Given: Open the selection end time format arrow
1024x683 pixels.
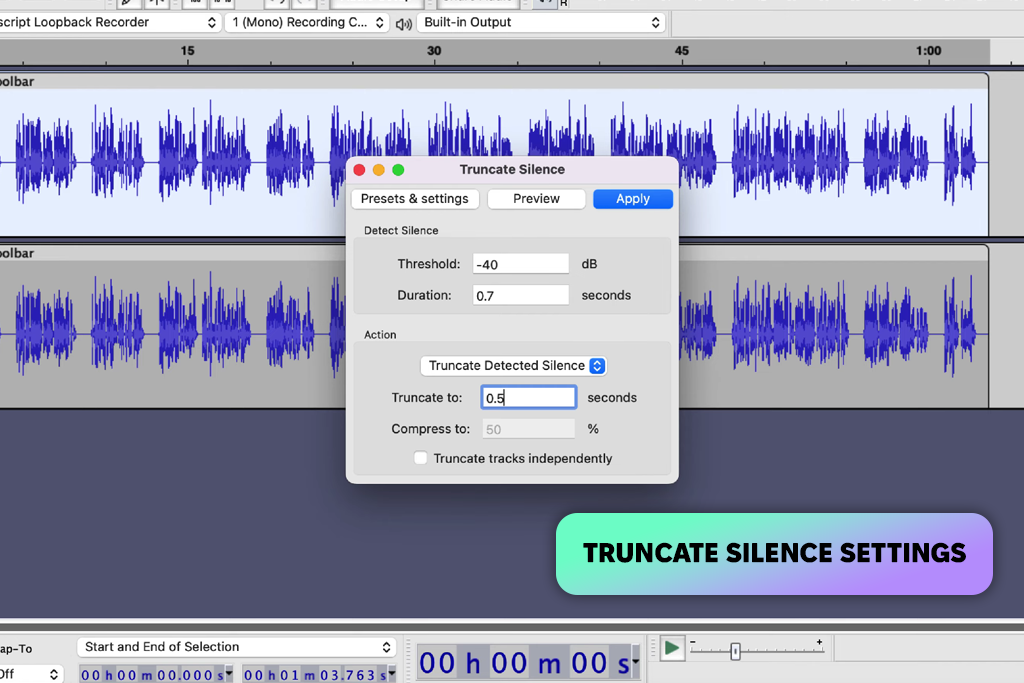Looking at the screenshot, I should [392, 673].
